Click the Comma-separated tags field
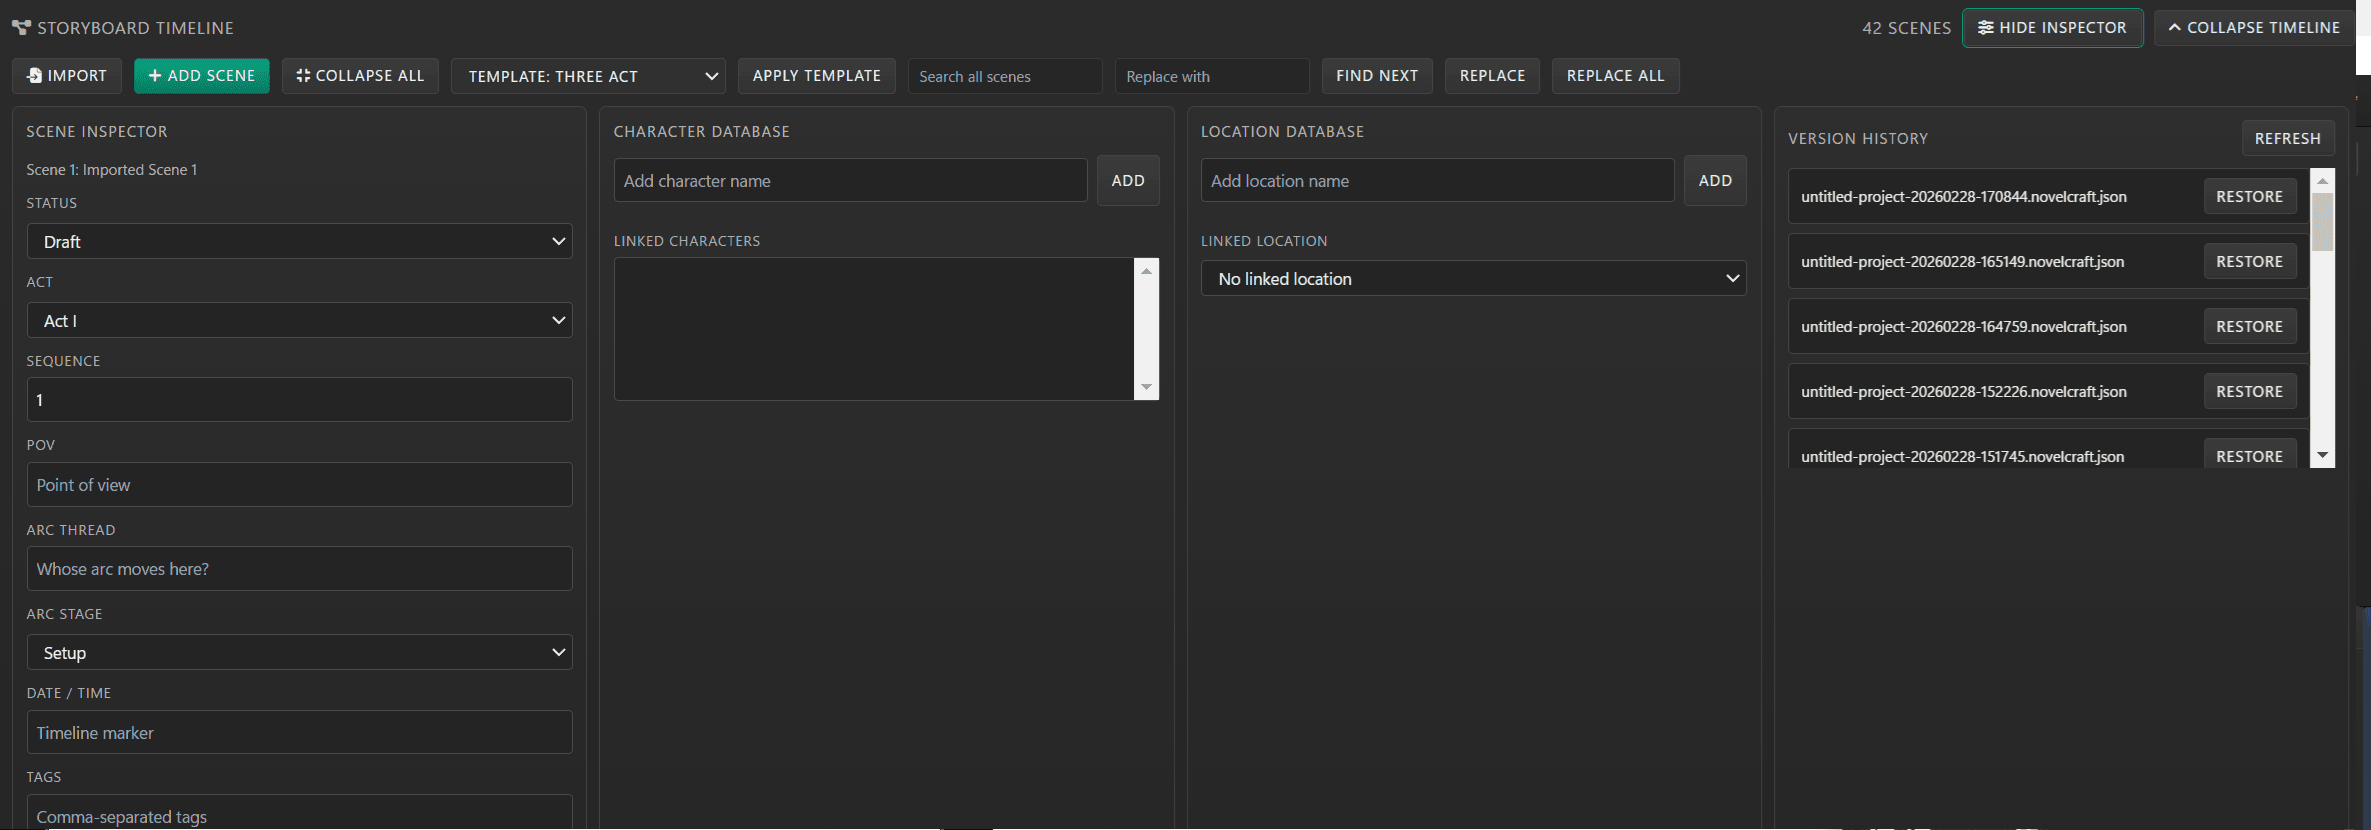Viewport: 2371px width, 830px height. click(x=299, y=814)
